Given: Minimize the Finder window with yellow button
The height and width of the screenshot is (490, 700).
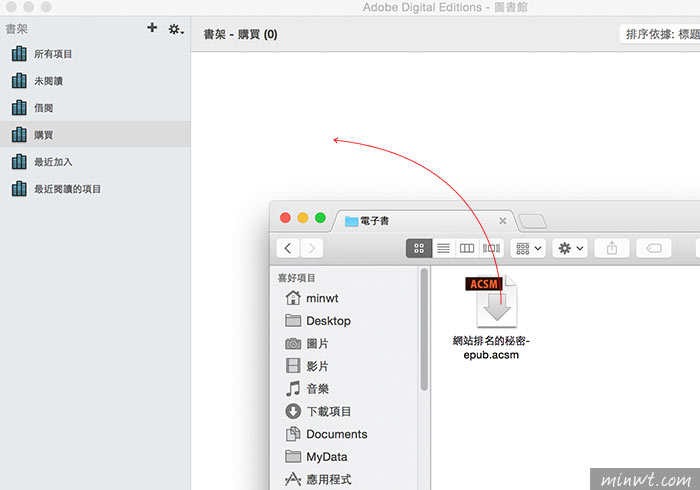Looking at the screenshot, I should [x=303, y=218].
